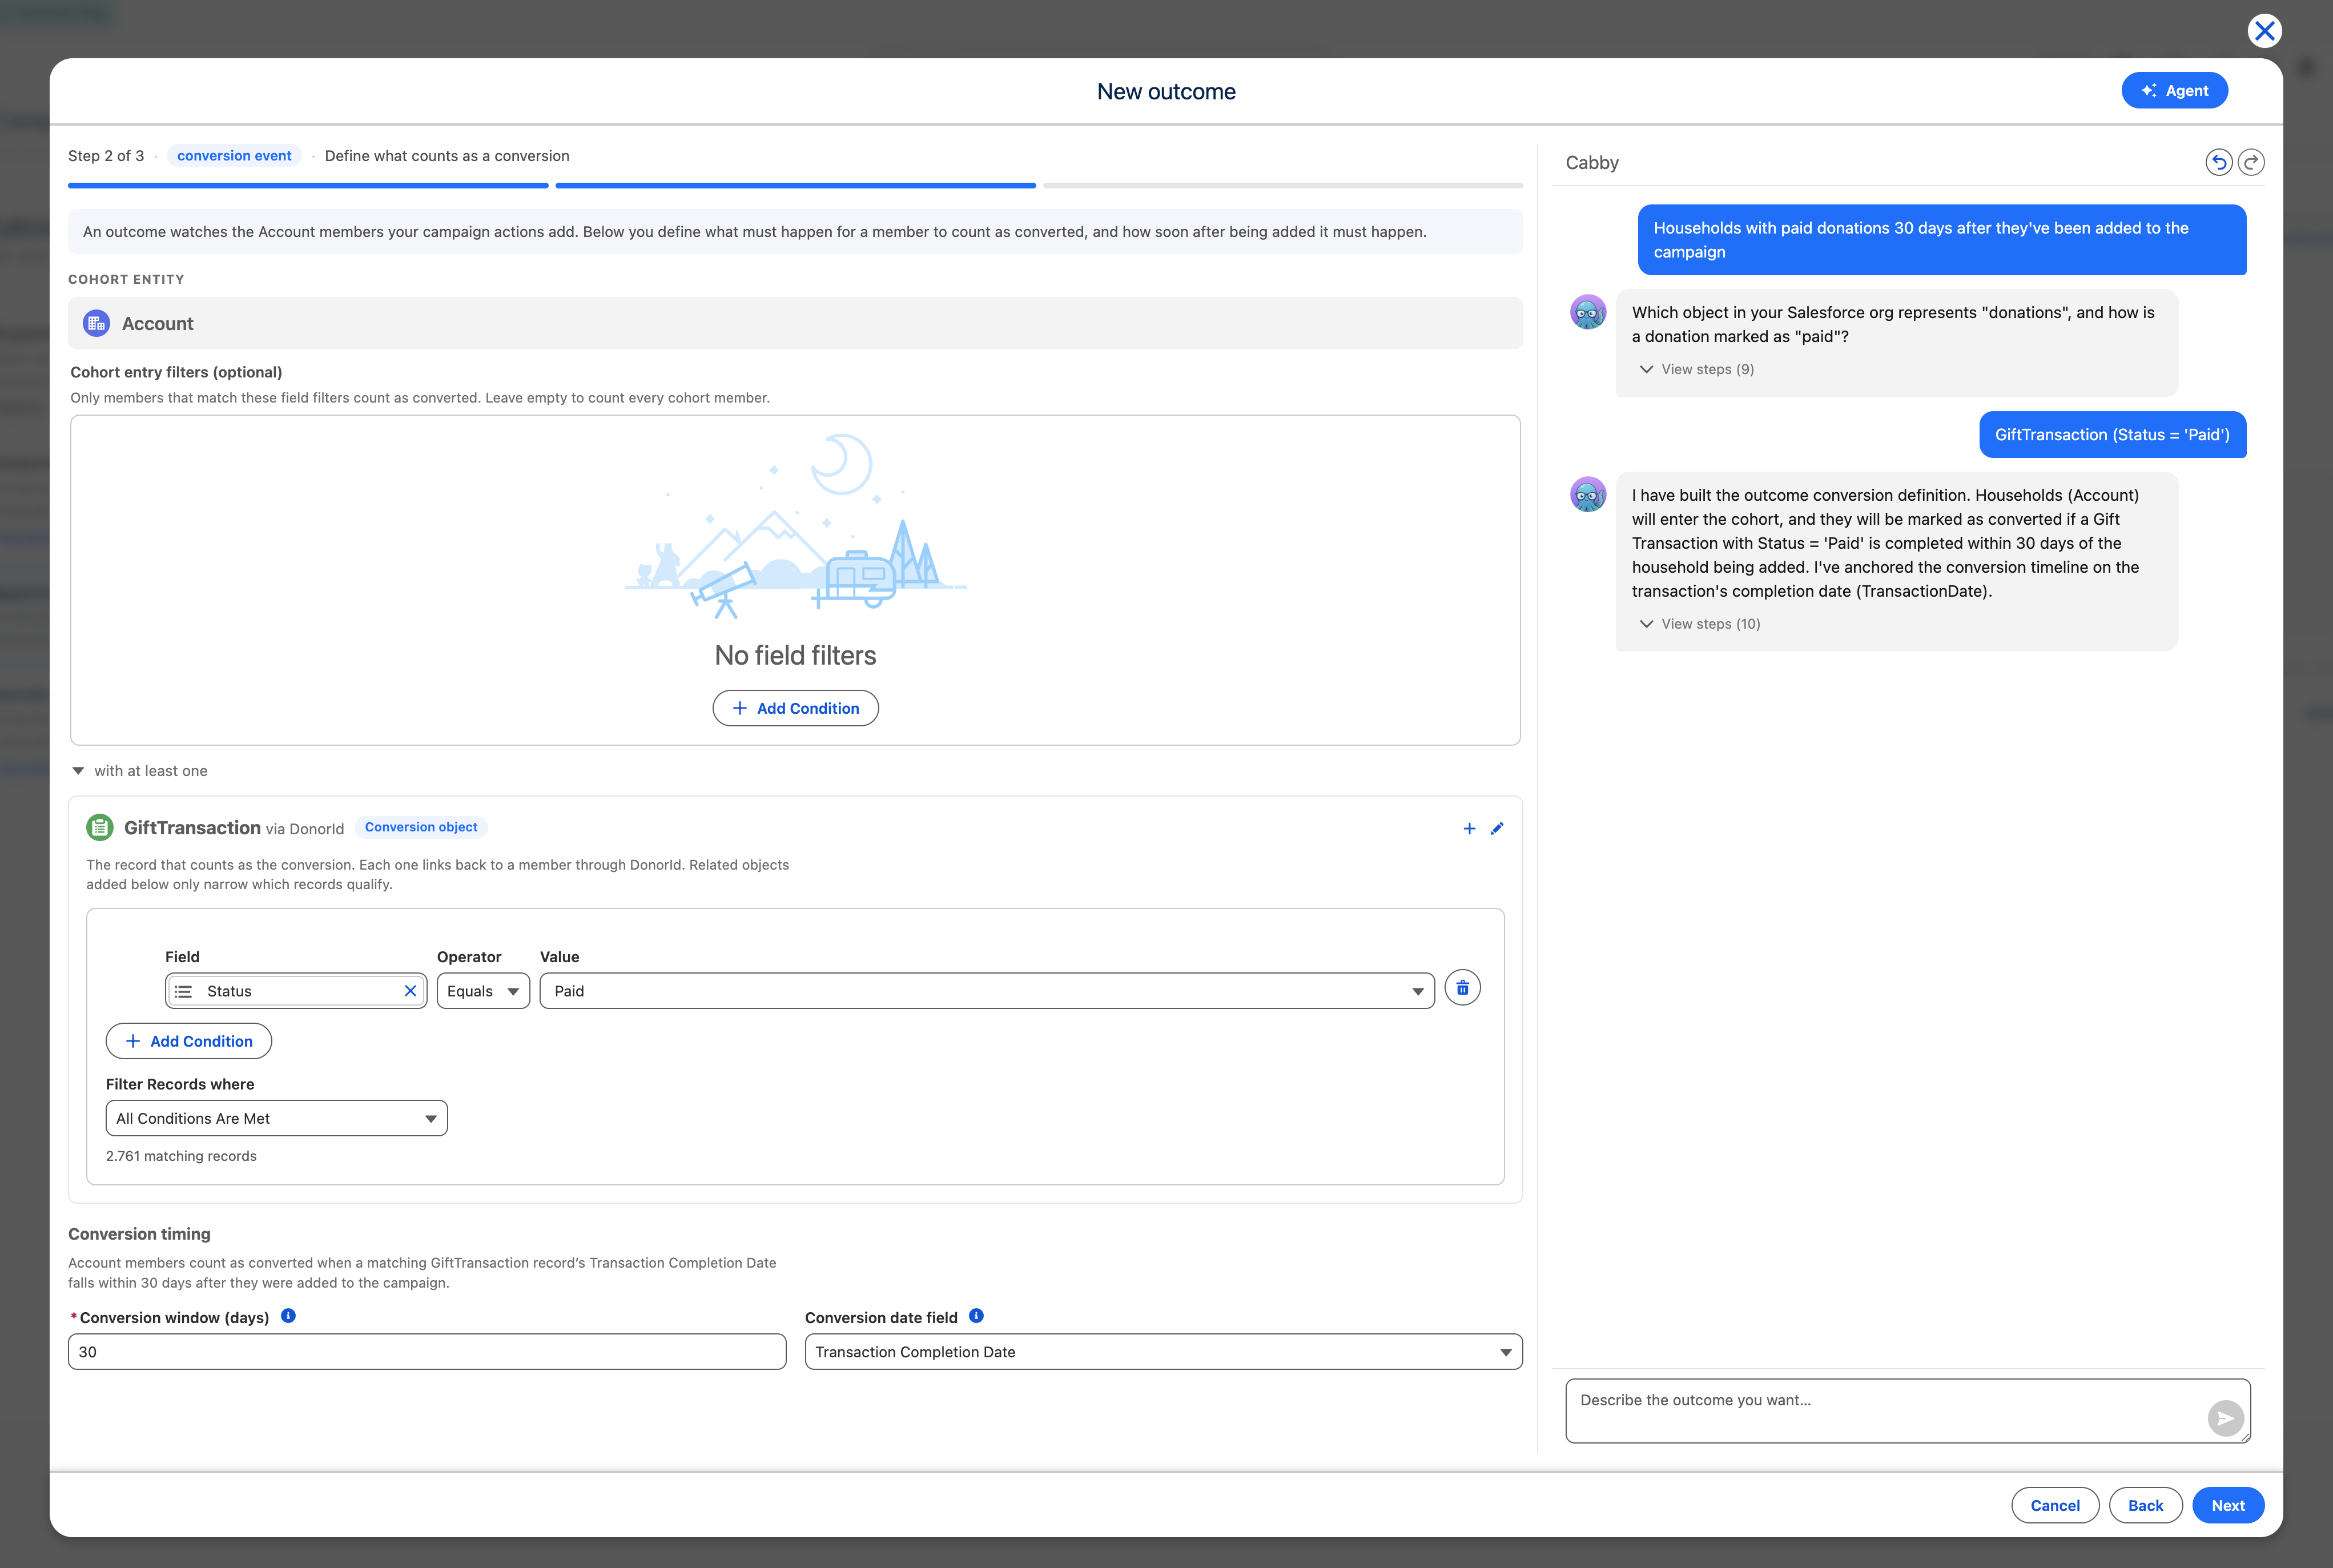Clear the Status field selection
2333x1568 pixels.
410,991
